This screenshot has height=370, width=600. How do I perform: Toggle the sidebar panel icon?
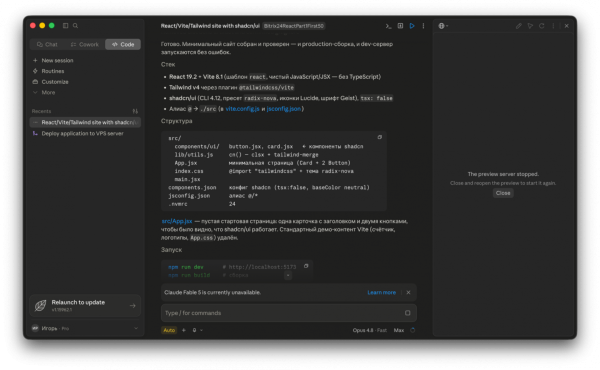[65, 26]
